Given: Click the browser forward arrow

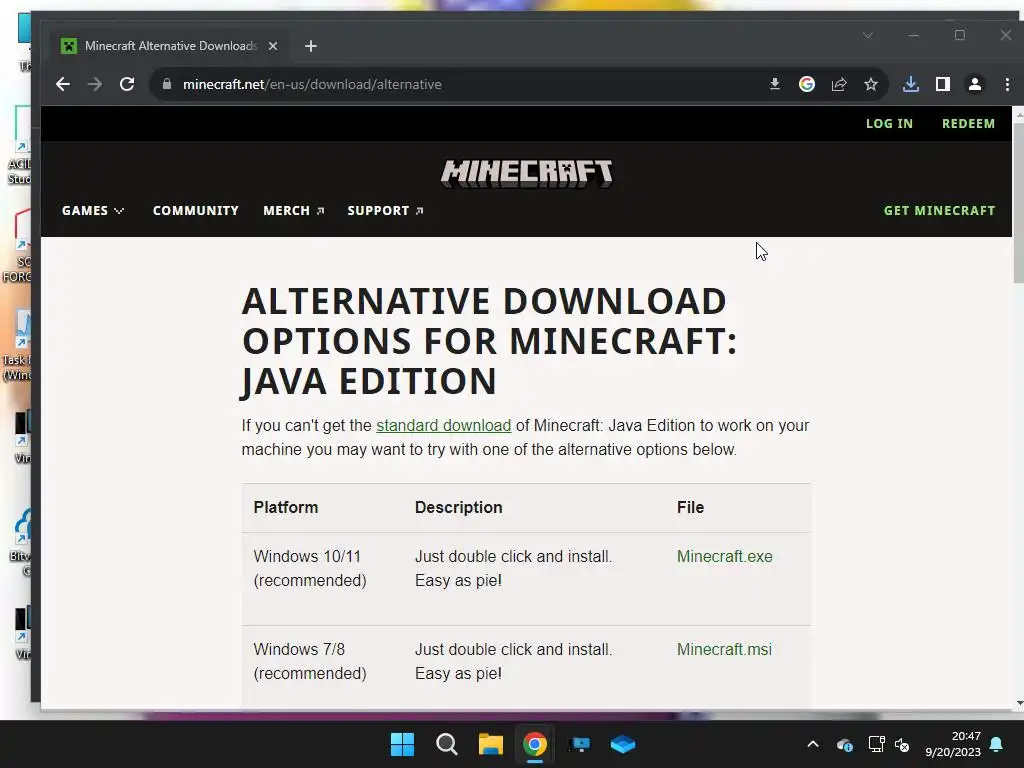Looking at the screenshot, I should (x=95, y=84).
